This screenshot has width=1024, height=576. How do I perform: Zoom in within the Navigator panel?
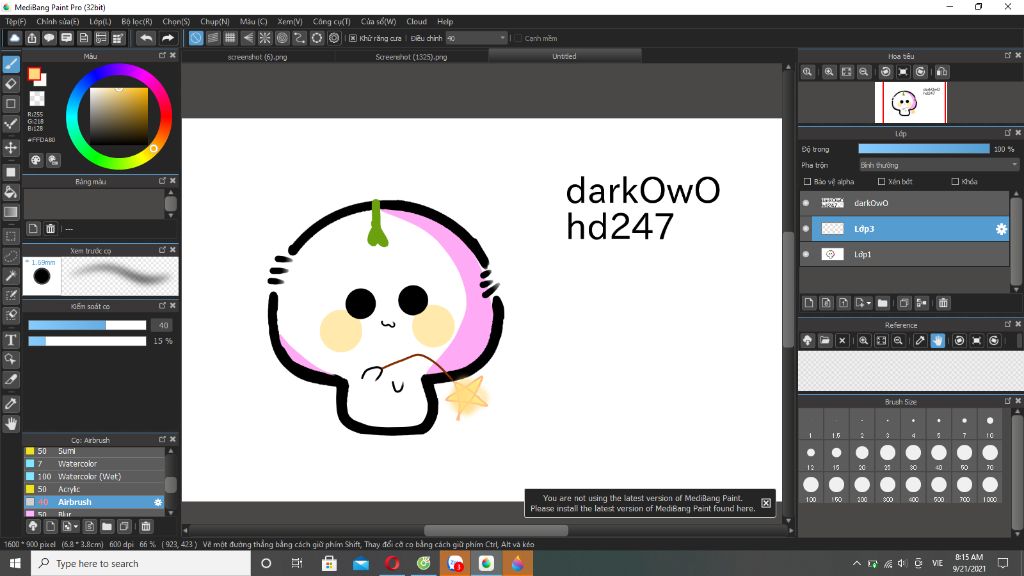[x=829, y=72]
